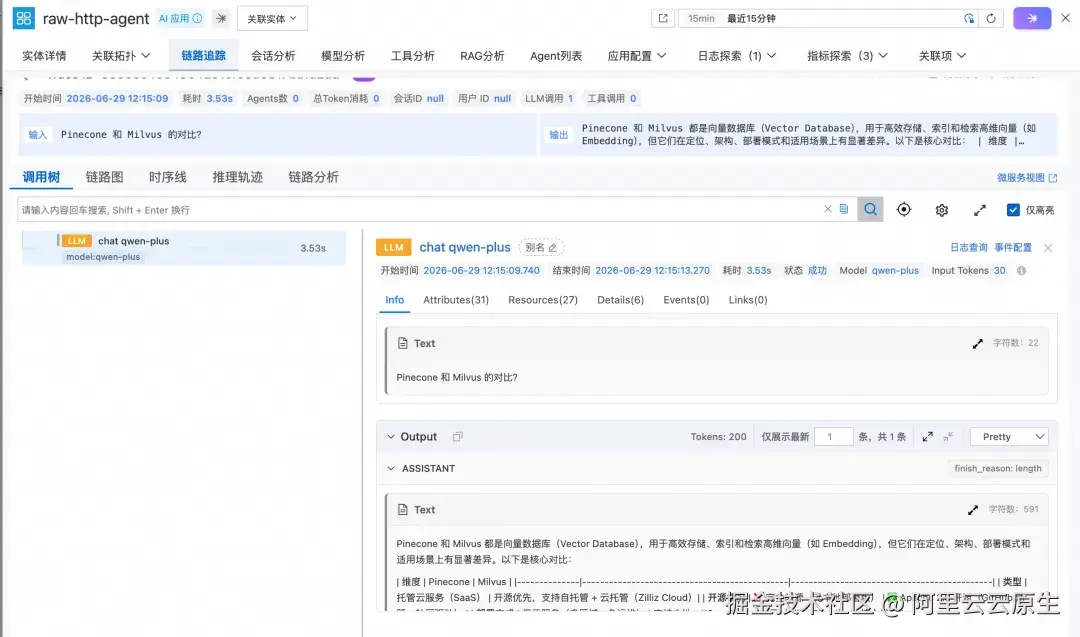1080x637 pixels.
Task: Click the sparkle icon next to AI应用
Action: pyautogui.click(x=221, y=19)
